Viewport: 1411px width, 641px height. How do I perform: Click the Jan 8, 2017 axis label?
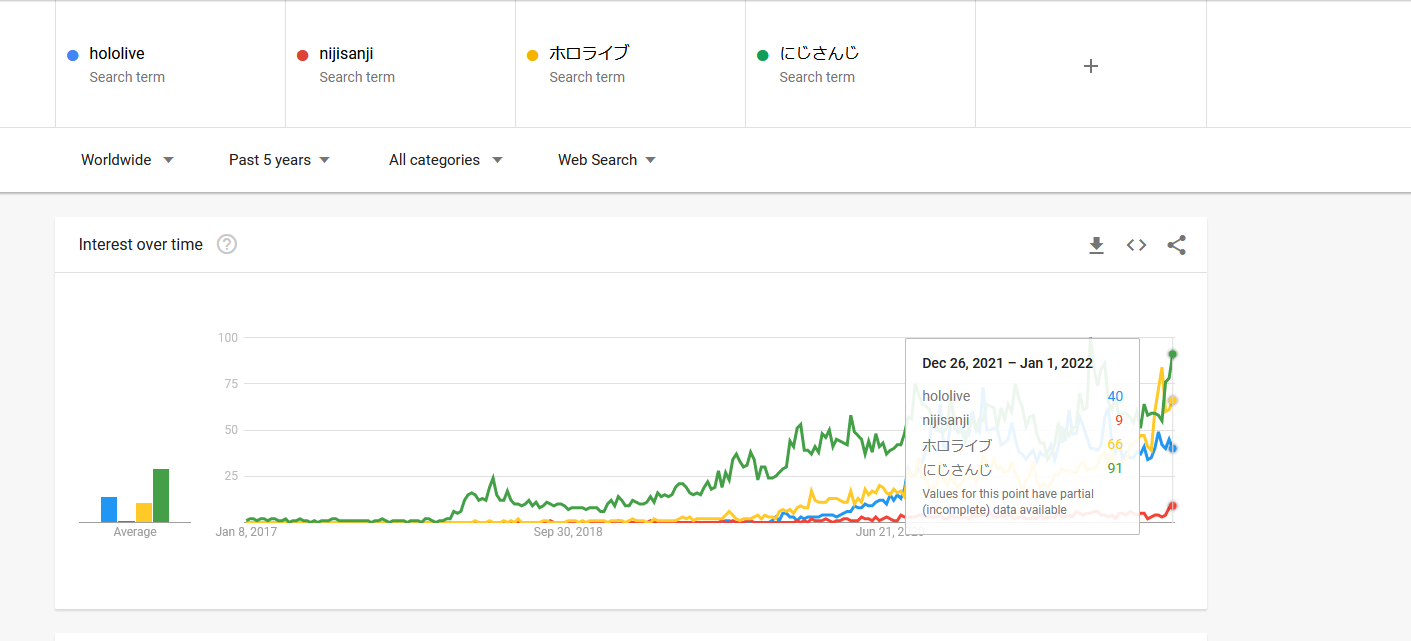click(246, 532)
